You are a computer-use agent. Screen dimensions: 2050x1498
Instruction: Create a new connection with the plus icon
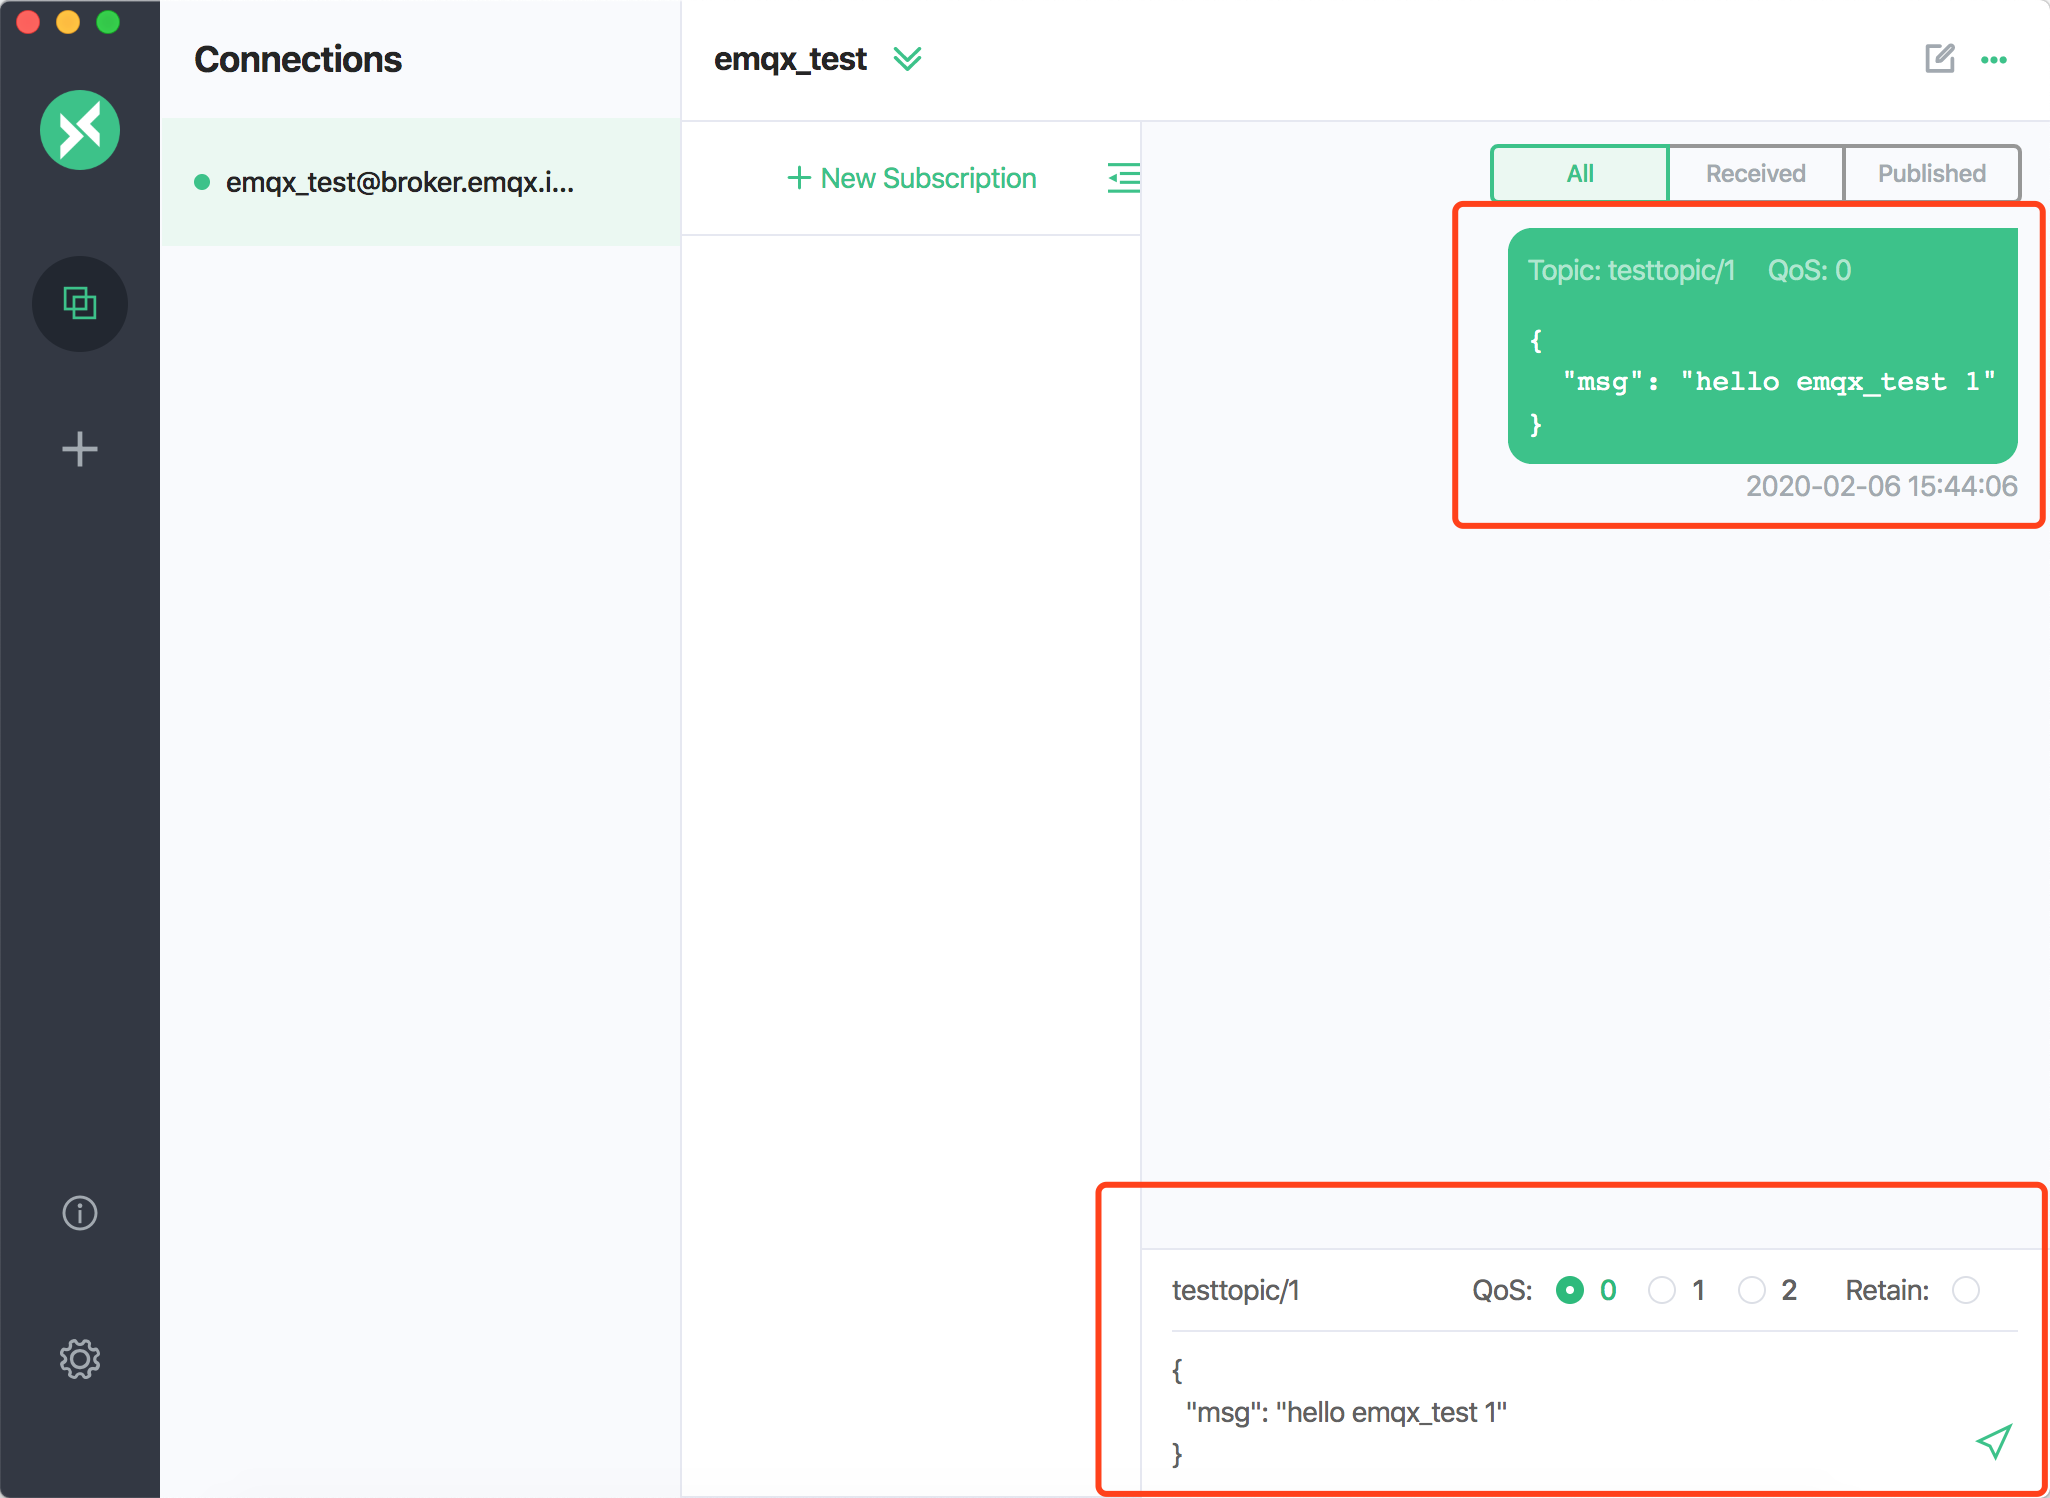point(79,448)
